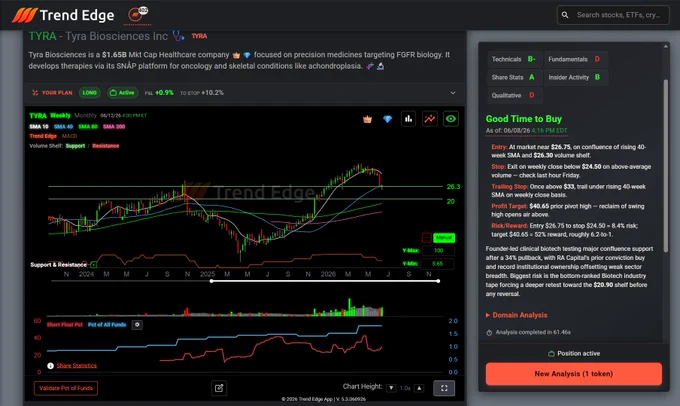Click the LONG position badge
Screen dimensions: 680x406
pos(90,93)
